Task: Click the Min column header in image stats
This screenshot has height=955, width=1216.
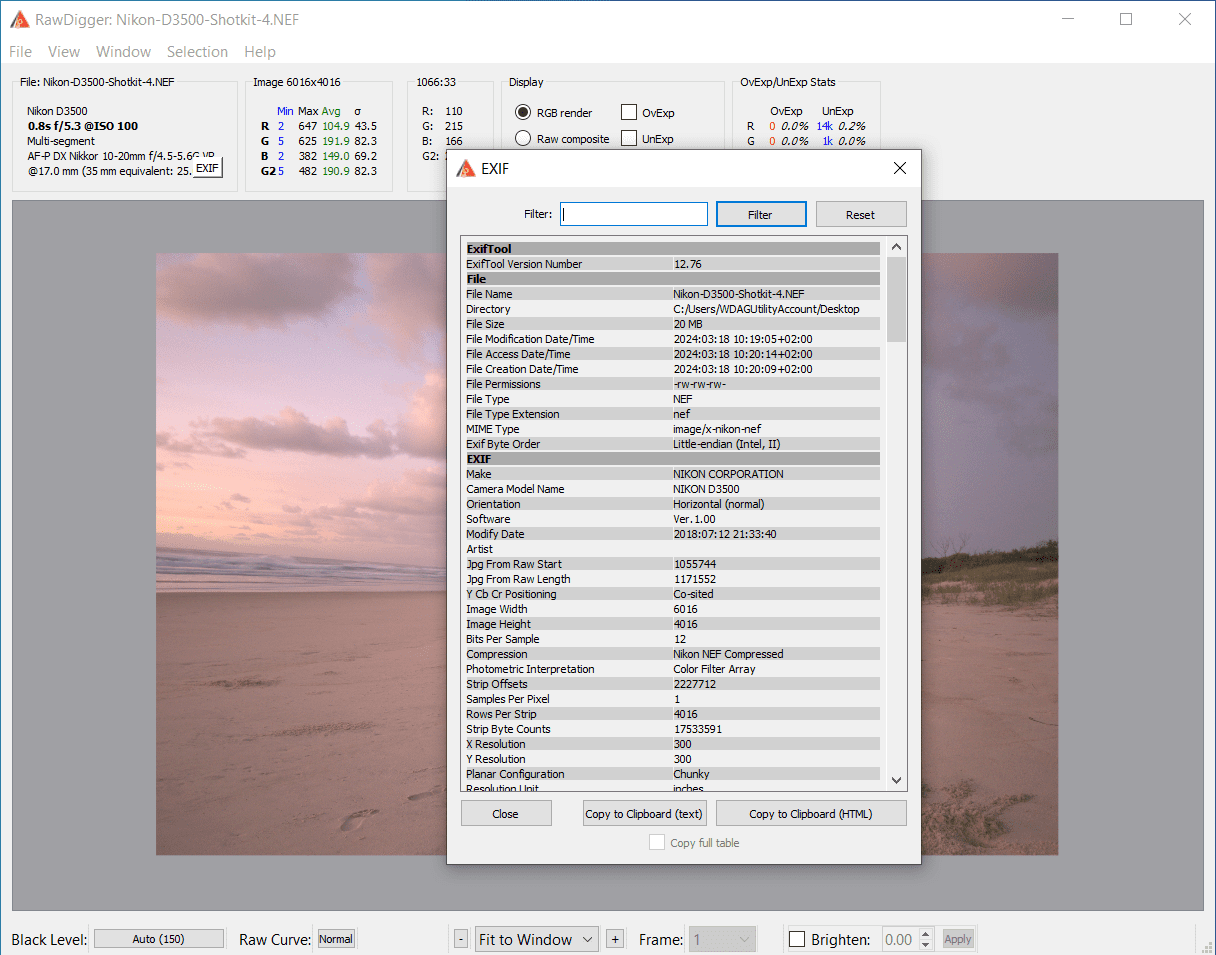Action: click(x=285, y=111)
